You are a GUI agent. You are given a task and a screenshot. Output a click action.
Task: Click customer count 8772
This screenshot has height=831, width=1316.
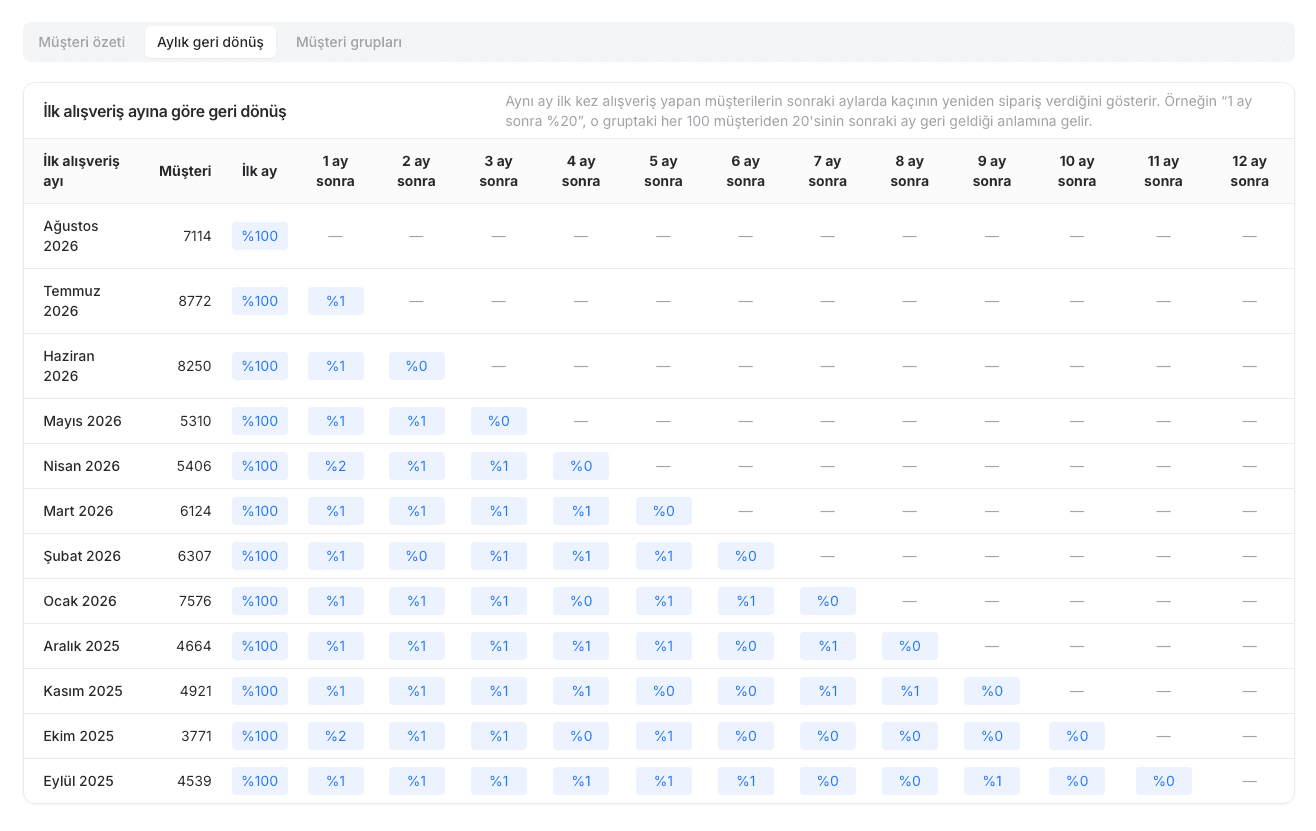pyautogui.click(x=195, y=301)
